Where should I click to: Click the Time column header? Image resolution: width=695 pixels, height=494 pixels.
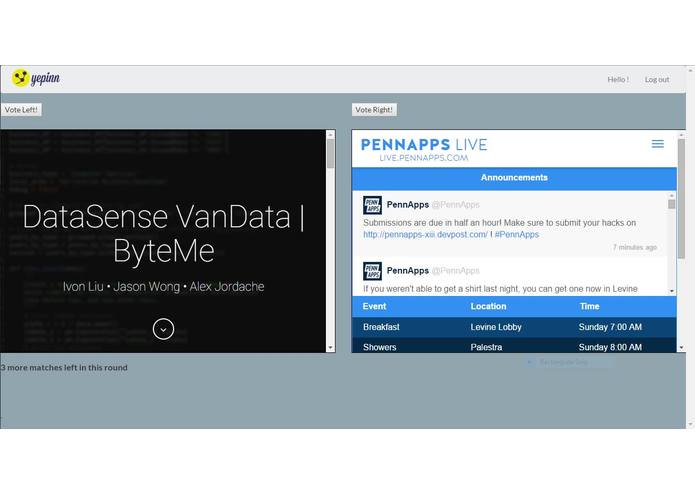click(590, 306)
